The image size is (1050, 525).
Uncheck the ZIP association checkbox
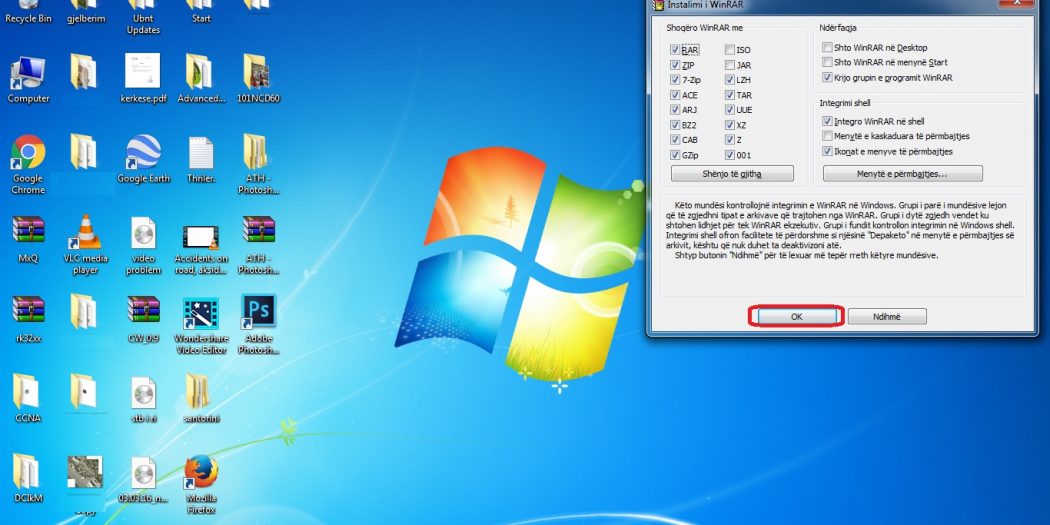point(674,65)
